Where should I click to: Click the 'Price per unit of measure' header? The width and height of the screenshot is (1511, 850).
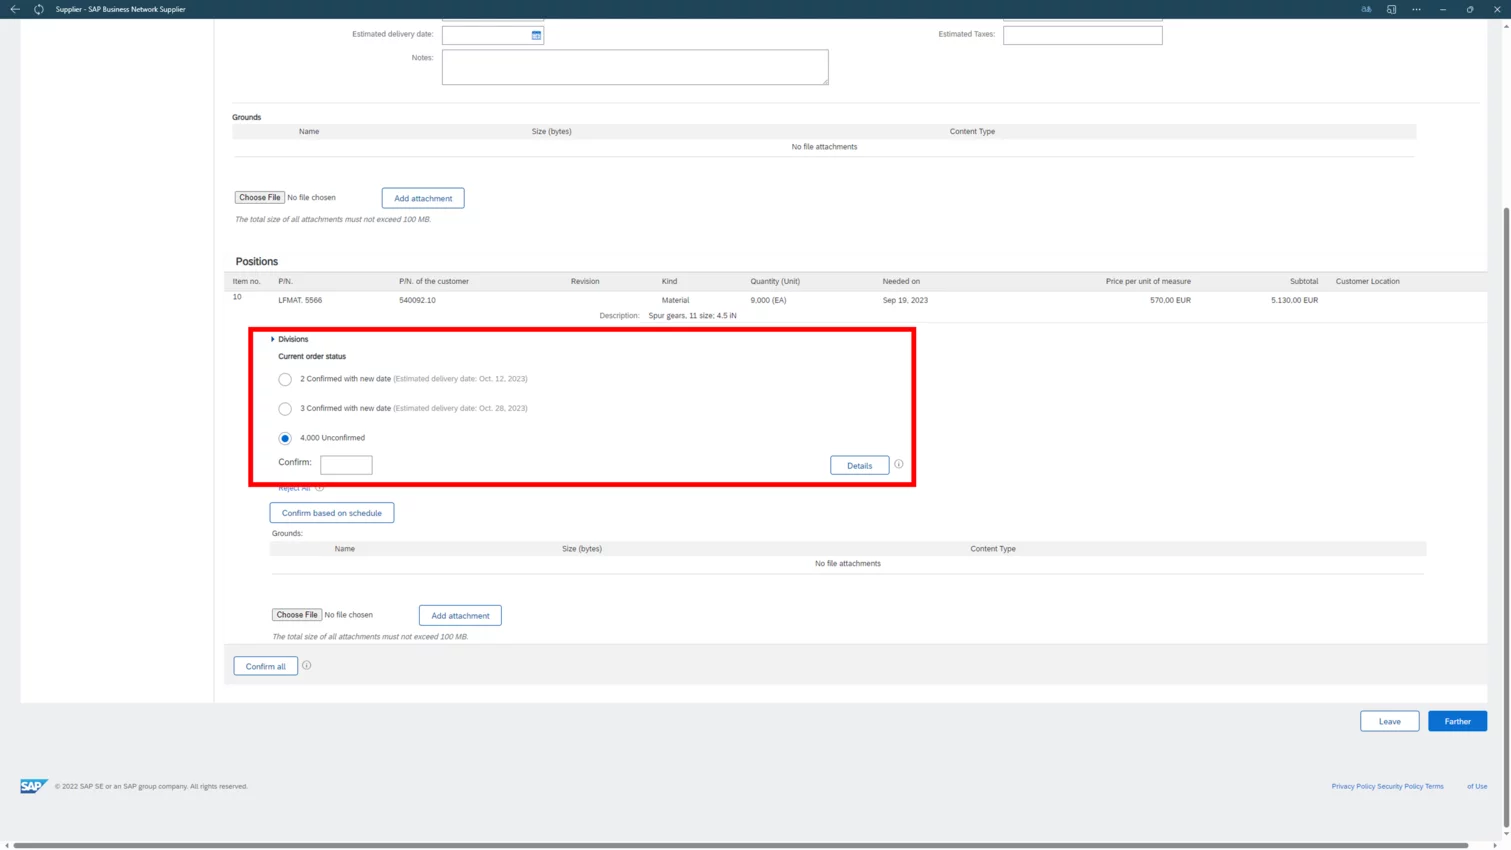click(1148, 281)
